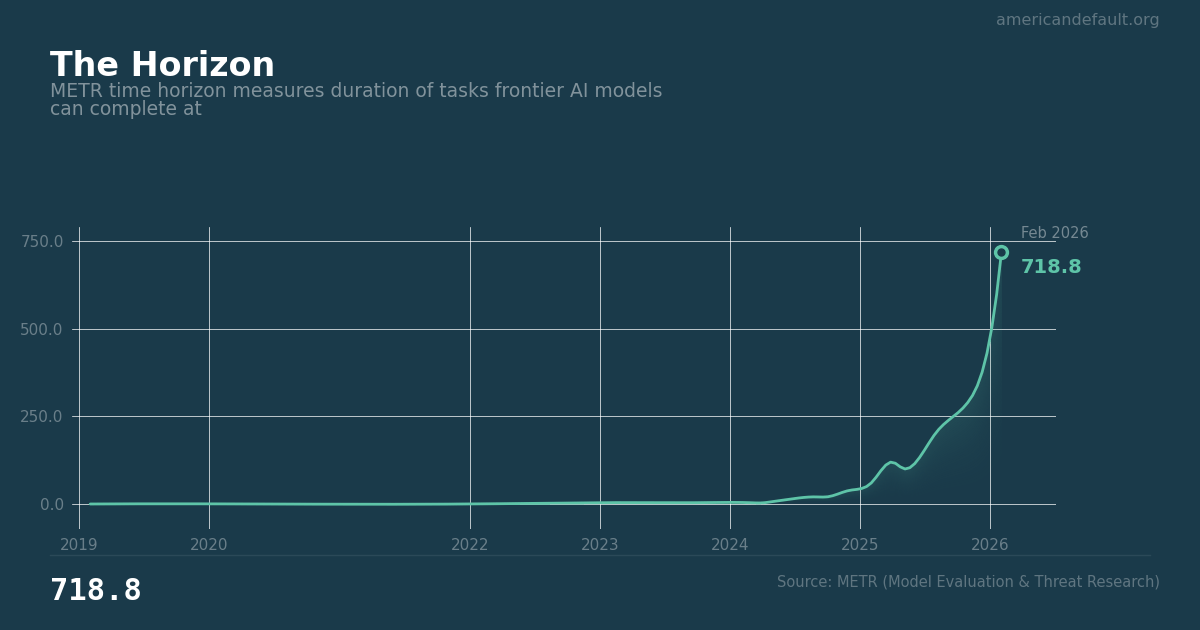Click the small line peak just after 2025
Screen dimensions: 1200x630
pyautogui.click(x=891, y=462)
